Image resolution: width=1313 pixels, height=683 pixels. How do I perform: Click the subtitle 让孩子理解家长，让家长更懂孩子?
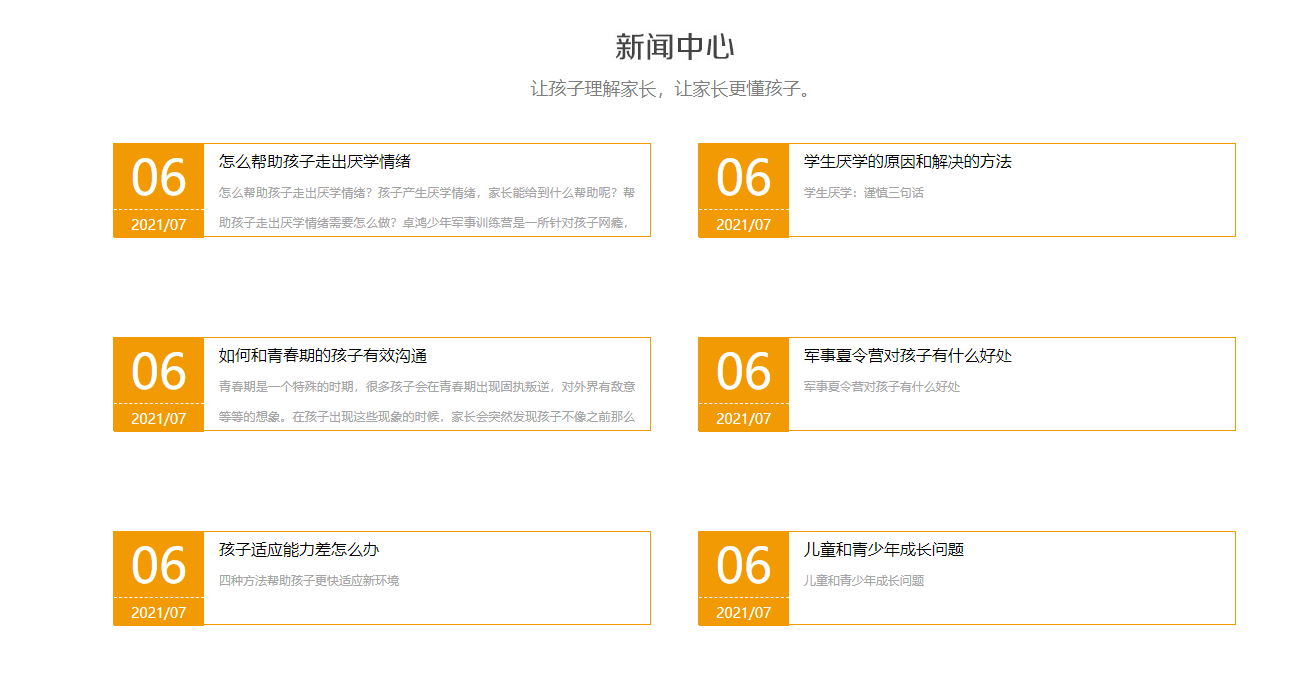[656, 87]
